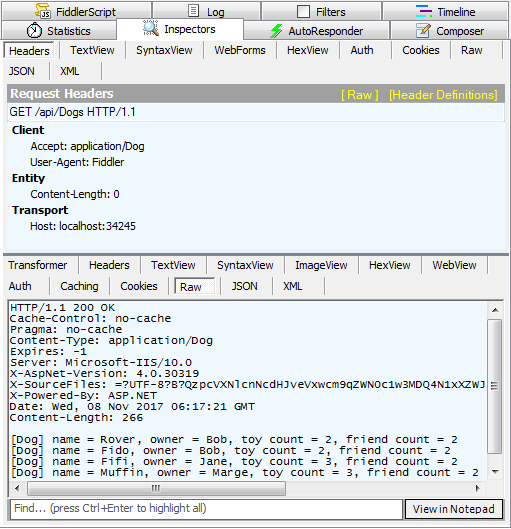Click the horizontal scrollbar left arrow

coord(17,488)
